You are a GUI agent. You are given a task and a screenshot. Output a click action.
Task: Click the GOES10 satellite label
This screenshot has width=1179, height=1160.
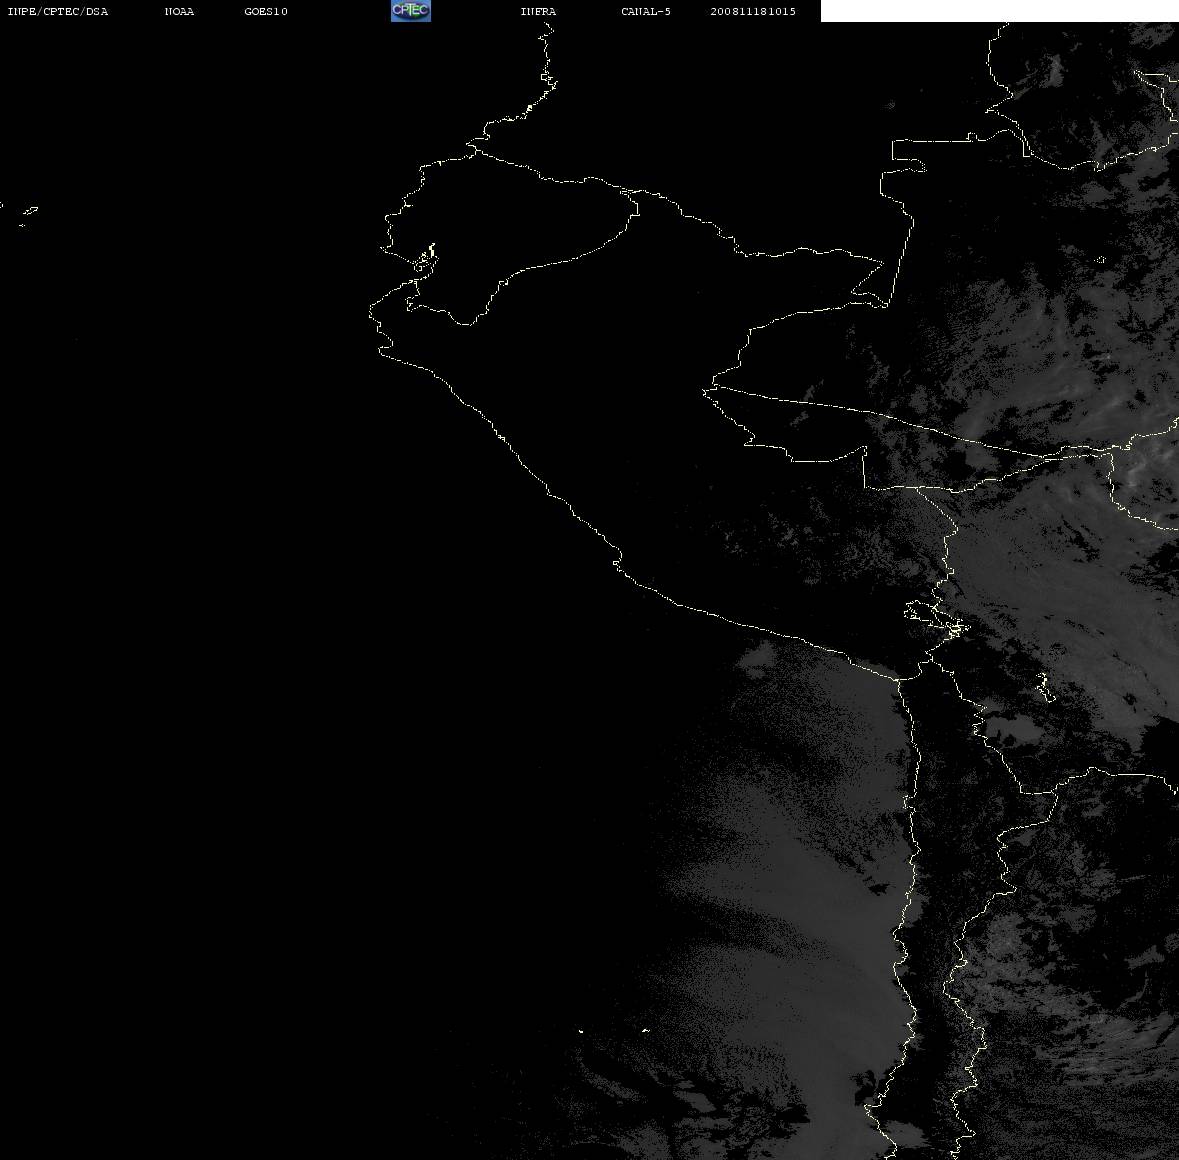(x=266, y=11)
